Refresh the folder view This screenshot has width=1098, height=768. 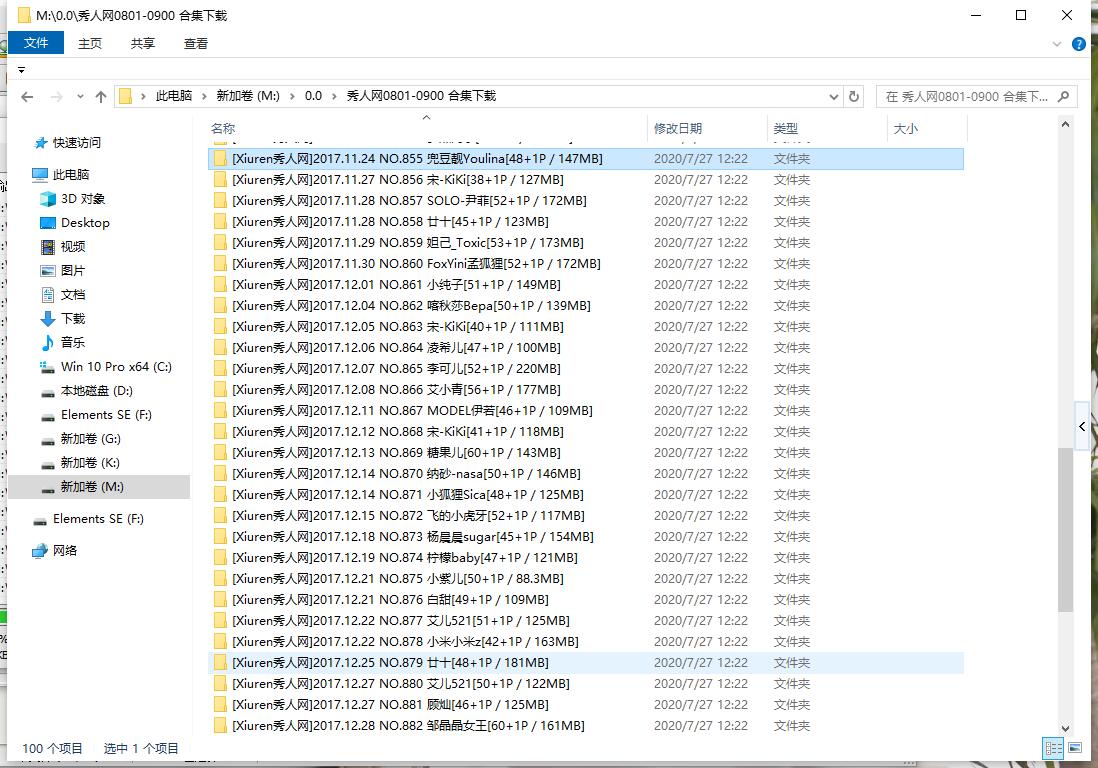click(854, 97)
